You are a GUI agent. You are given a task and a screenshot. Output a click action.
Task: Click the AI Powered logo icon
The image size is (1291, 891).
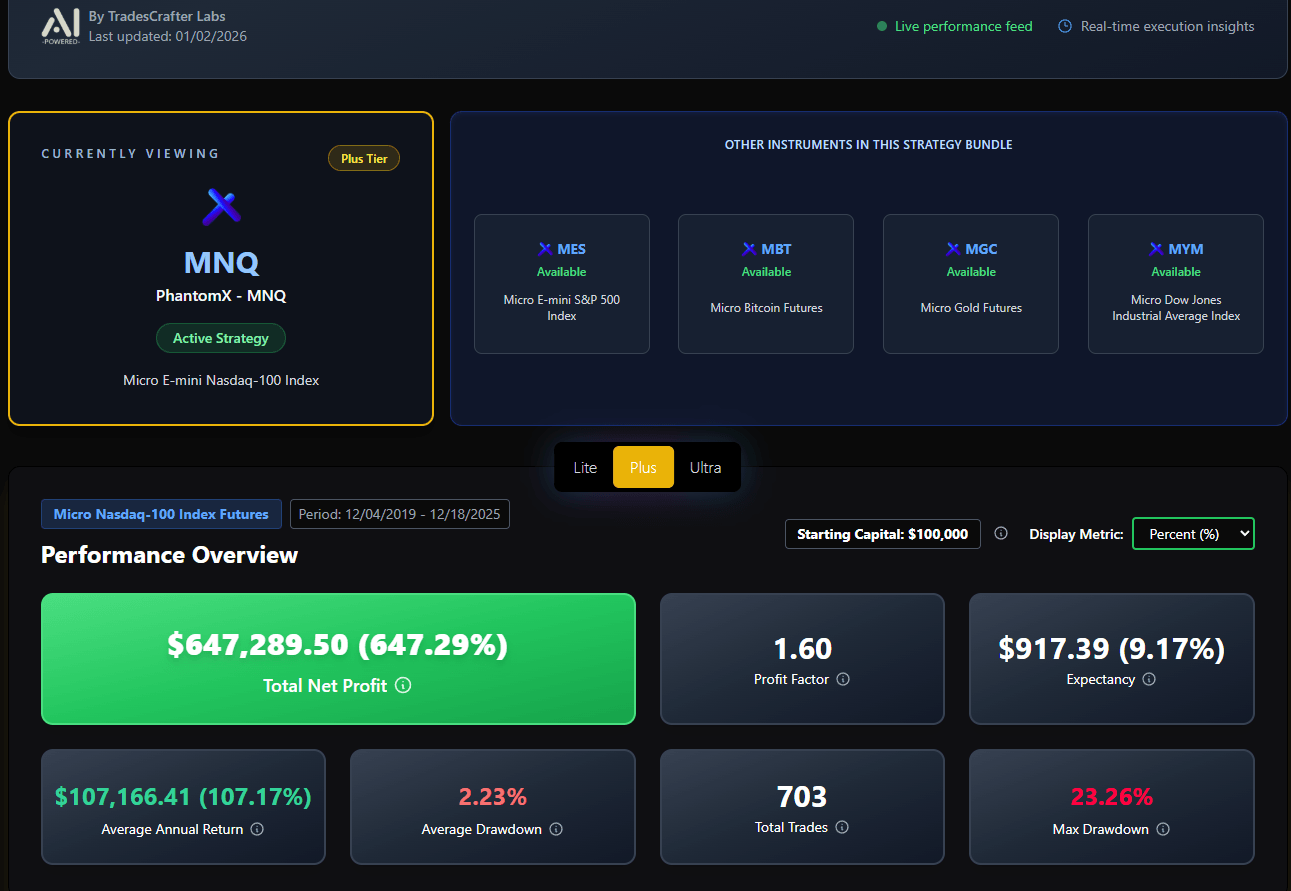click(60, 27)
